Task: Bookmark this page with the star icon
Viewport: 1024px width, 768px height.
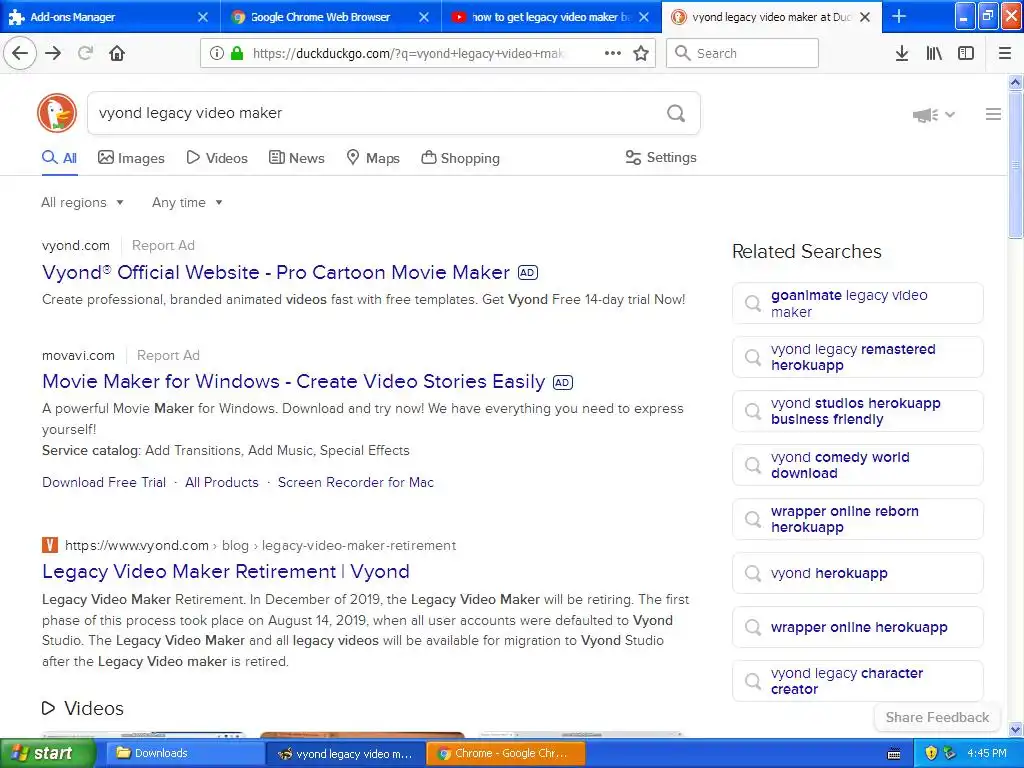Action: tap(641, 53)
